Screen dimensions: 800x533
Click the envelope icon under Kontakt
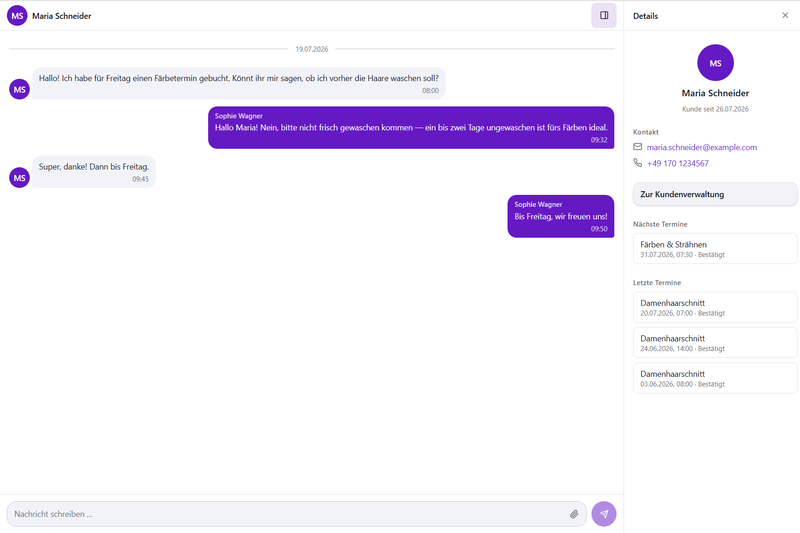(x=638, y=147)
